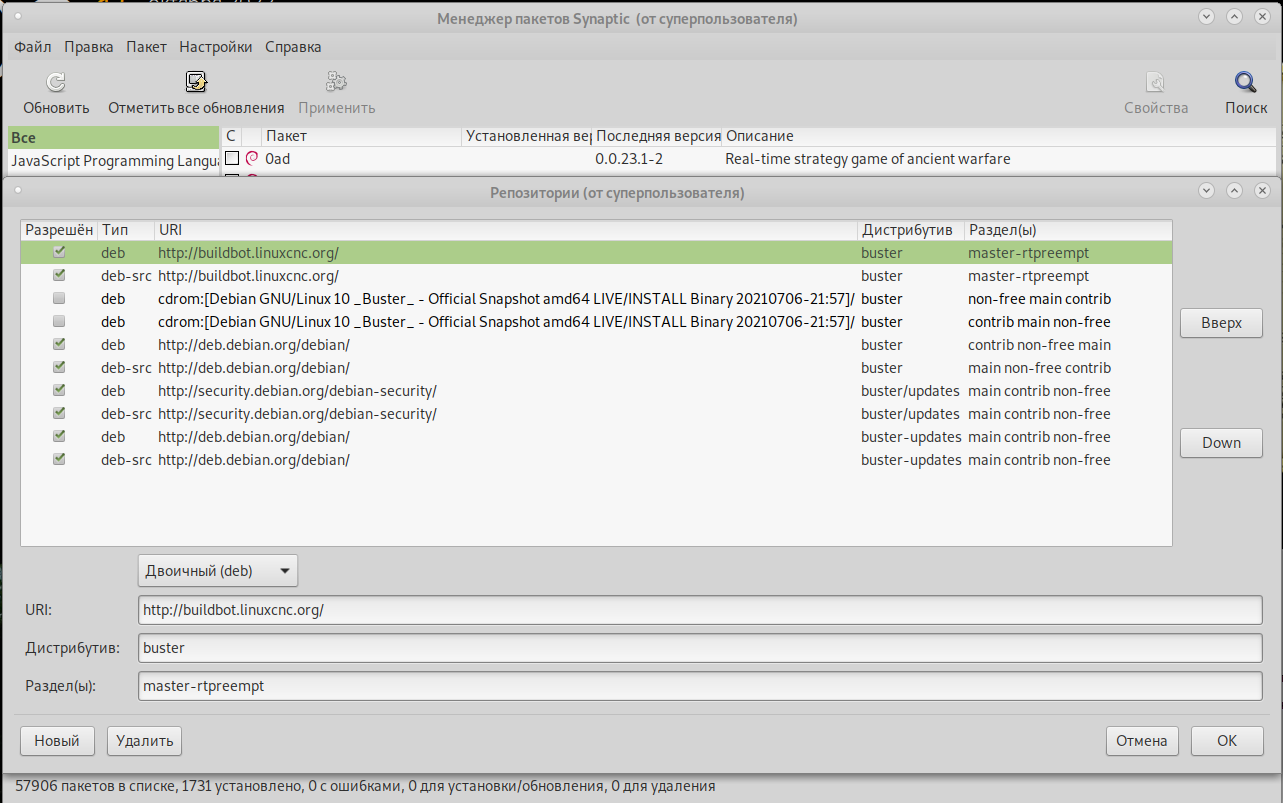Move the selected repository up with Вверх
Image resolution: width=1283 pixels, height=803 pixels.
pos(1221,323)
